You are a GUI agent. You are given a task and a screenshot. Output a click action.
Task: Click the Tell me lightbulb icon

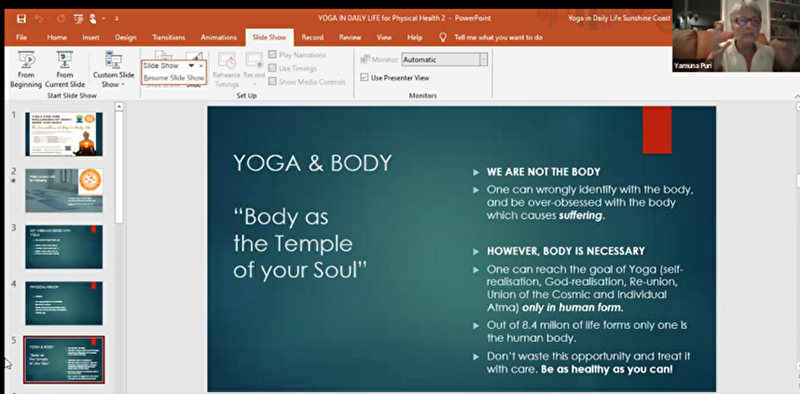443,37
